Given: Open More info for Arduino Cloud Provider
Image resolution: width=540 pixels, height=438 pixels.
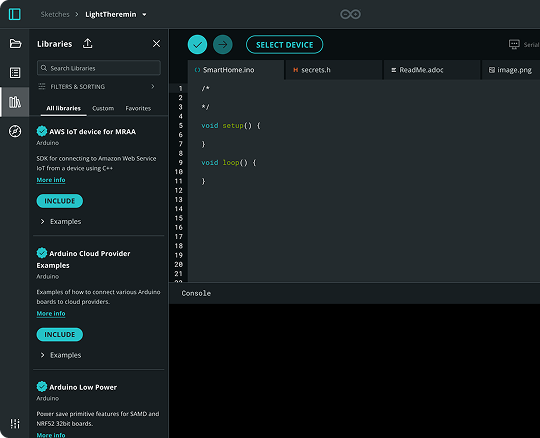Looking at the screenshot, I should 51,313.
